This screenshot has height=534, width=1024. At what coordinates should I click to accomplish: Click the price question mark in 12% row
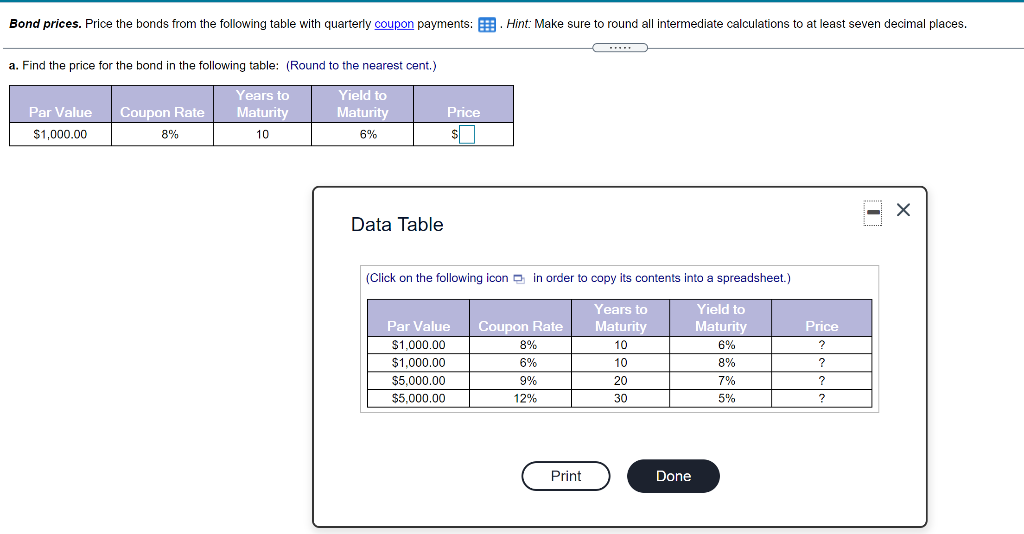822,398
